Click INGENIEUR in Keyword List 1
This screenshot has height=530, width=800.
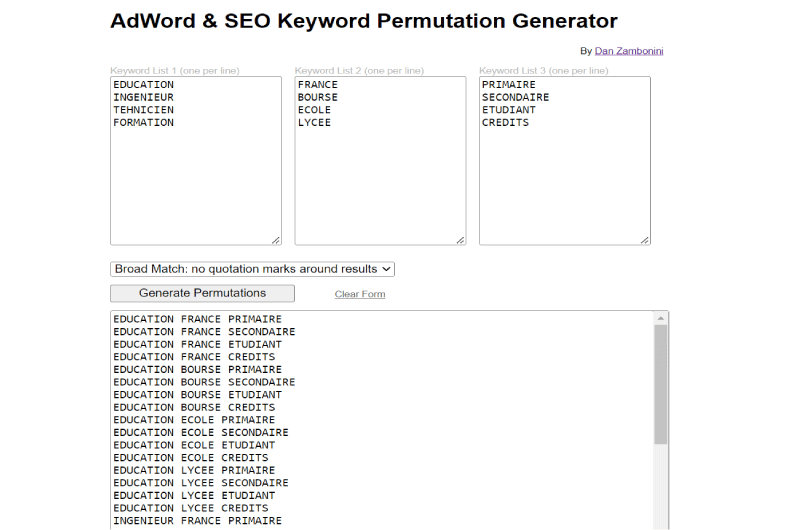(x=143, y=97)
